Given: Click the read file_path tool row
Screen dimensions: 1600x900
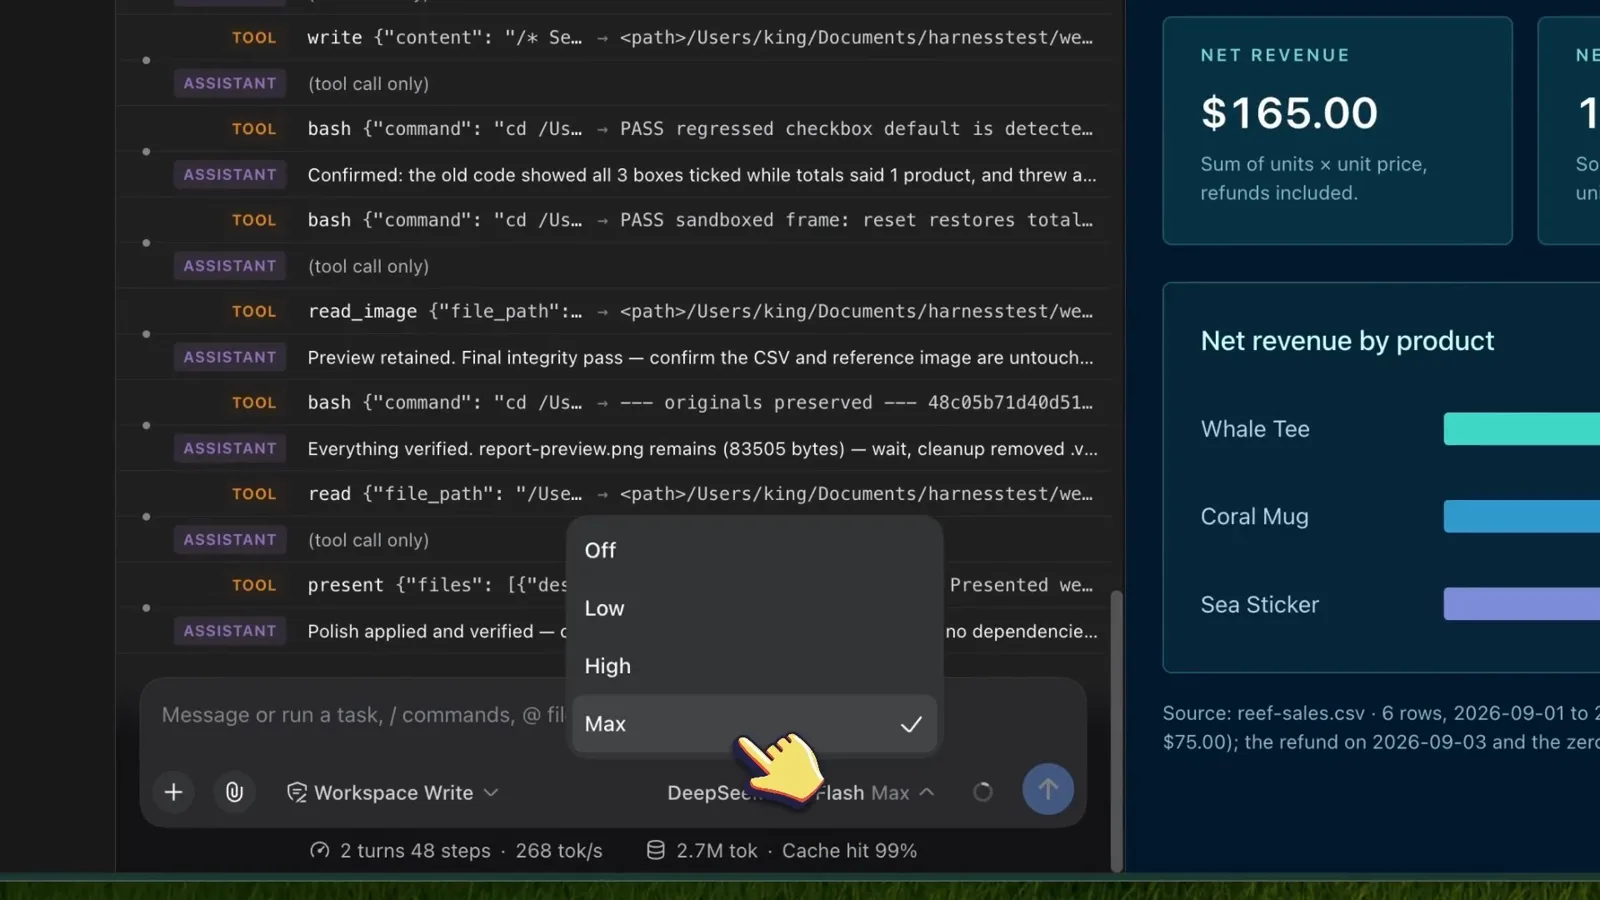Looking at the screenshot, I should (614, 494).
